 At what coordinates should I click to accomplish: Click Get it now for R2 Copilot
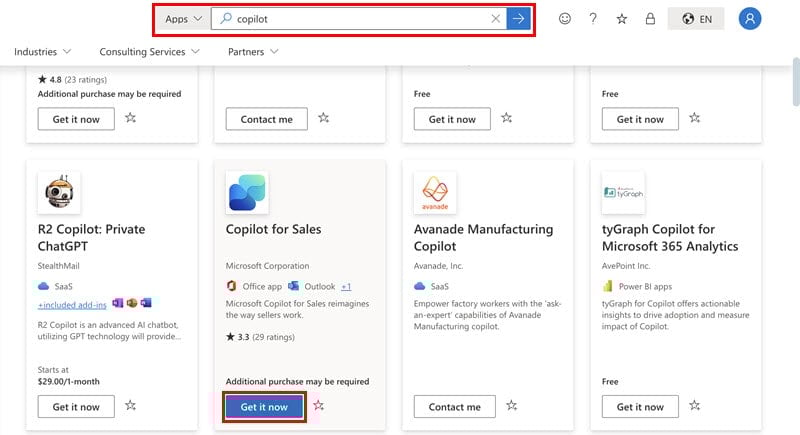tap(76, 406)
